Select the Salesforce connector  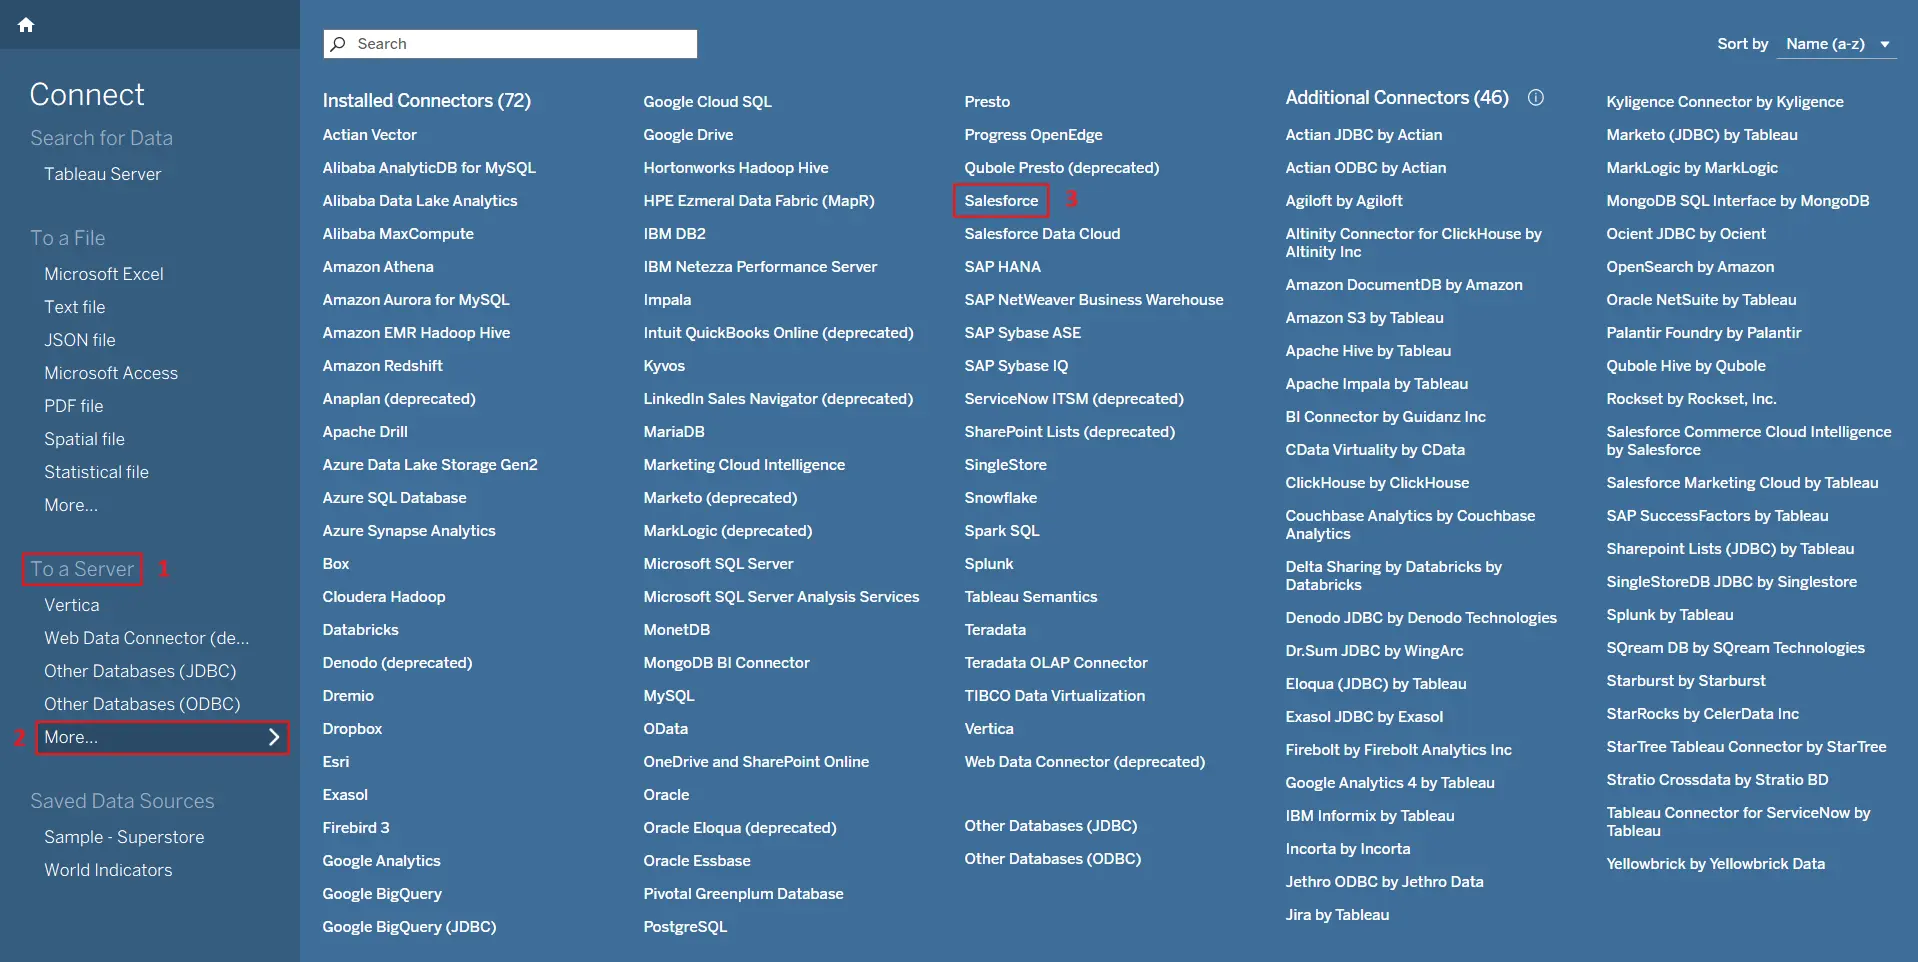pyautogui.click(x=1001, y=201)
